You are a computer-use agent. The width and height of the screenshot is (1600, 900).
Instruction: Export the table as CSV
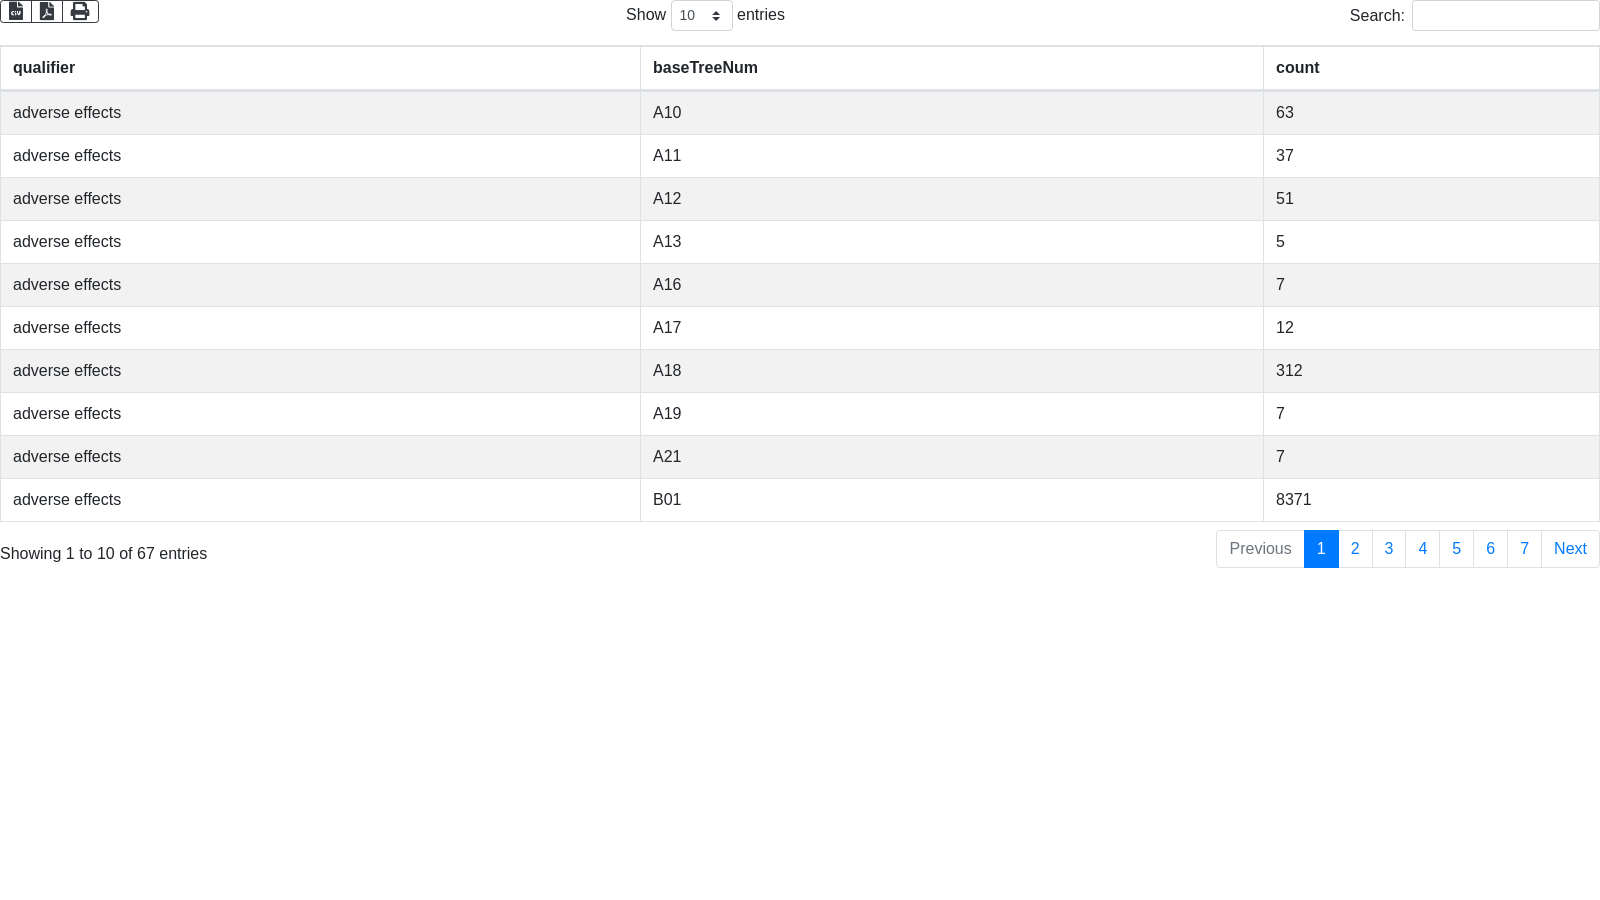tap(16, 11)
